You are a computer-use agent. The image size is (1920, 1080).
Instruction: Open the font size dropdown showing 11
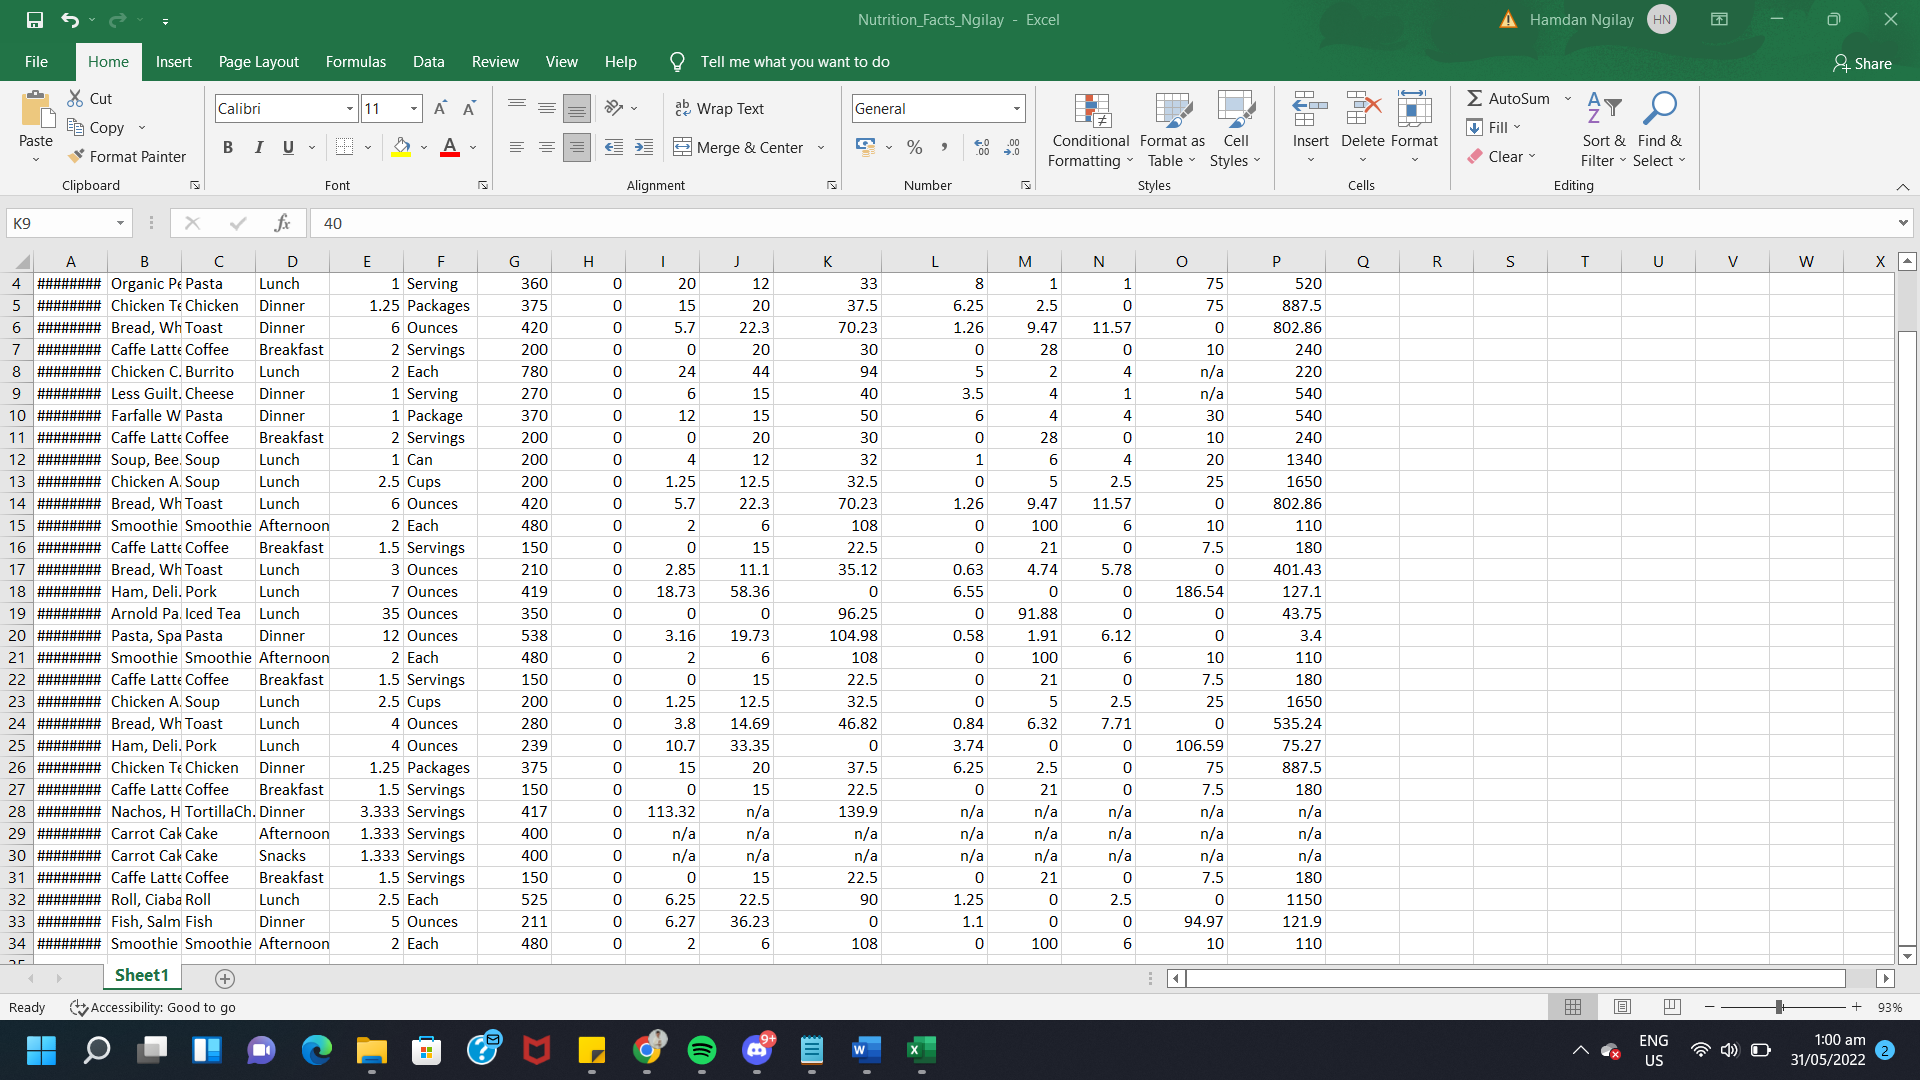tap(414, 108)
